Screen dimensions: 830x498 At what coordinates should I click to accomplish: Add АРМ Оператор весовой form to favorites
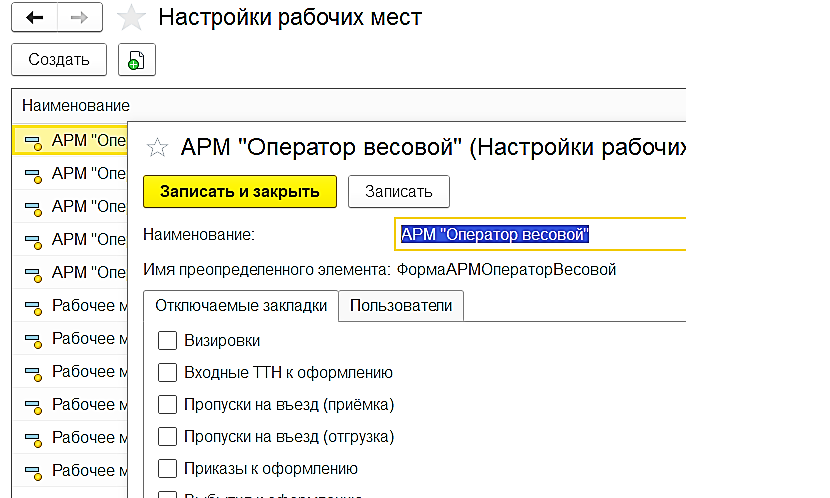coord(157,147)
